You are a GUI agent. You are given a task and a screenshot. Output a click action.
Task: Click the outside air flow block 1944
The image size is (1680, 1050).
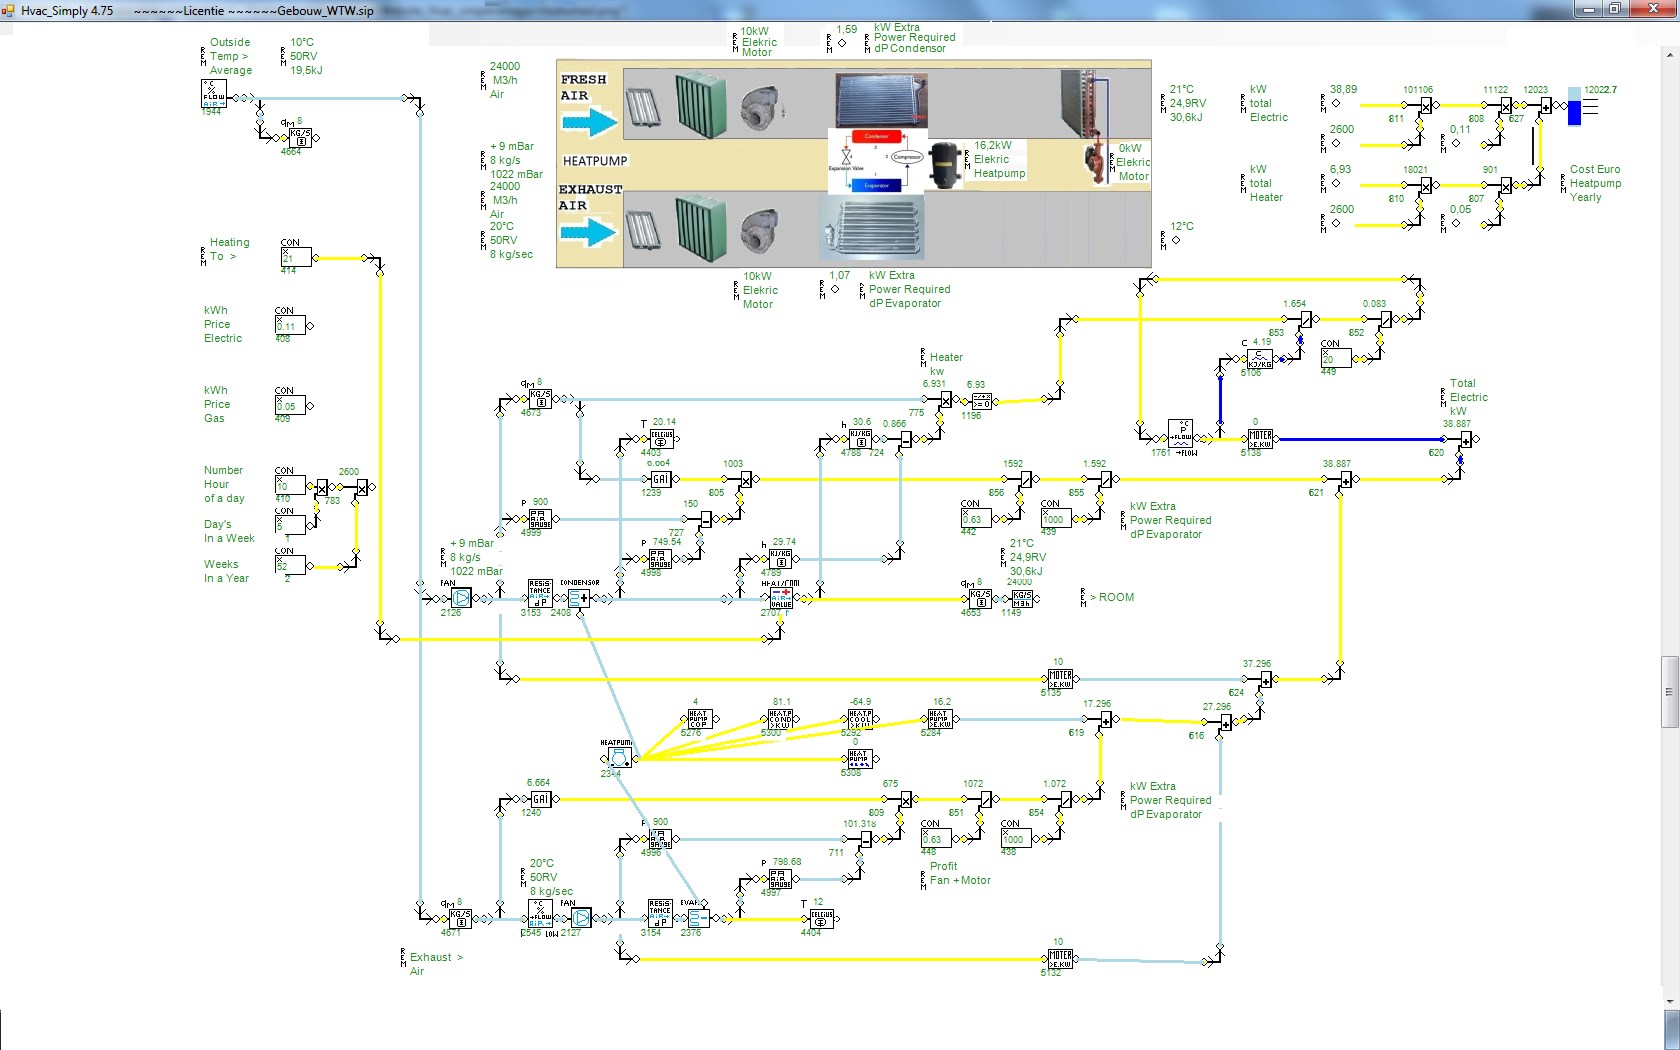[x=214, y=94]
